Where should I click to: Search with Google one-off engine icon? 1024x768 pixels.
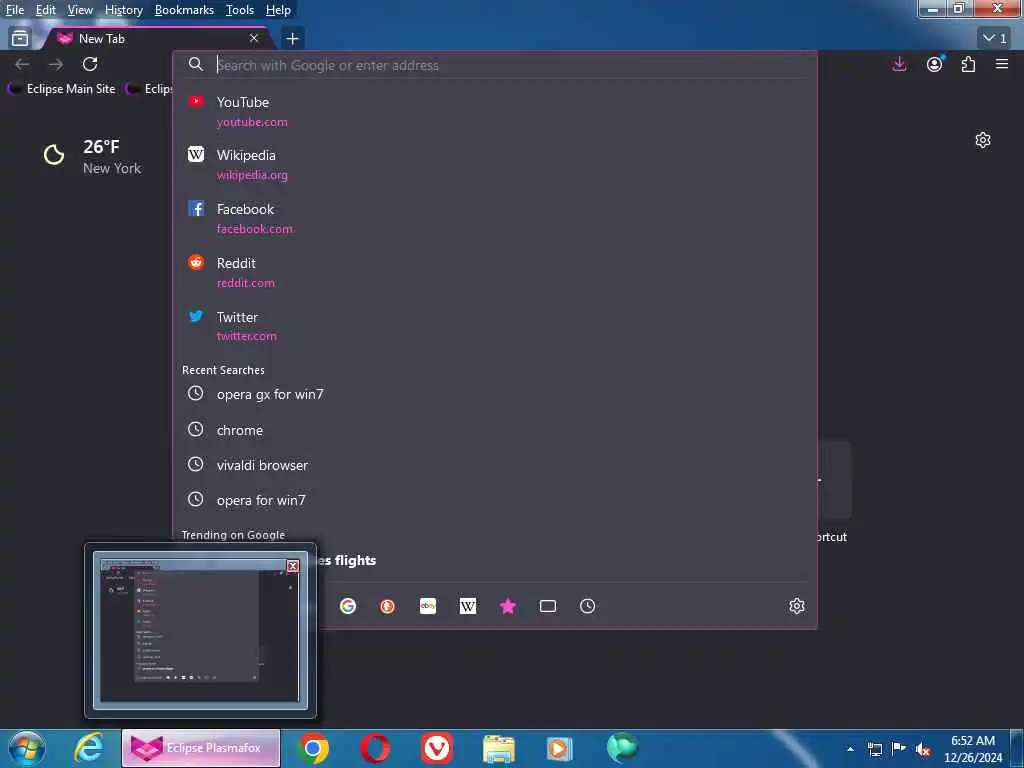(x=348, y=606)
